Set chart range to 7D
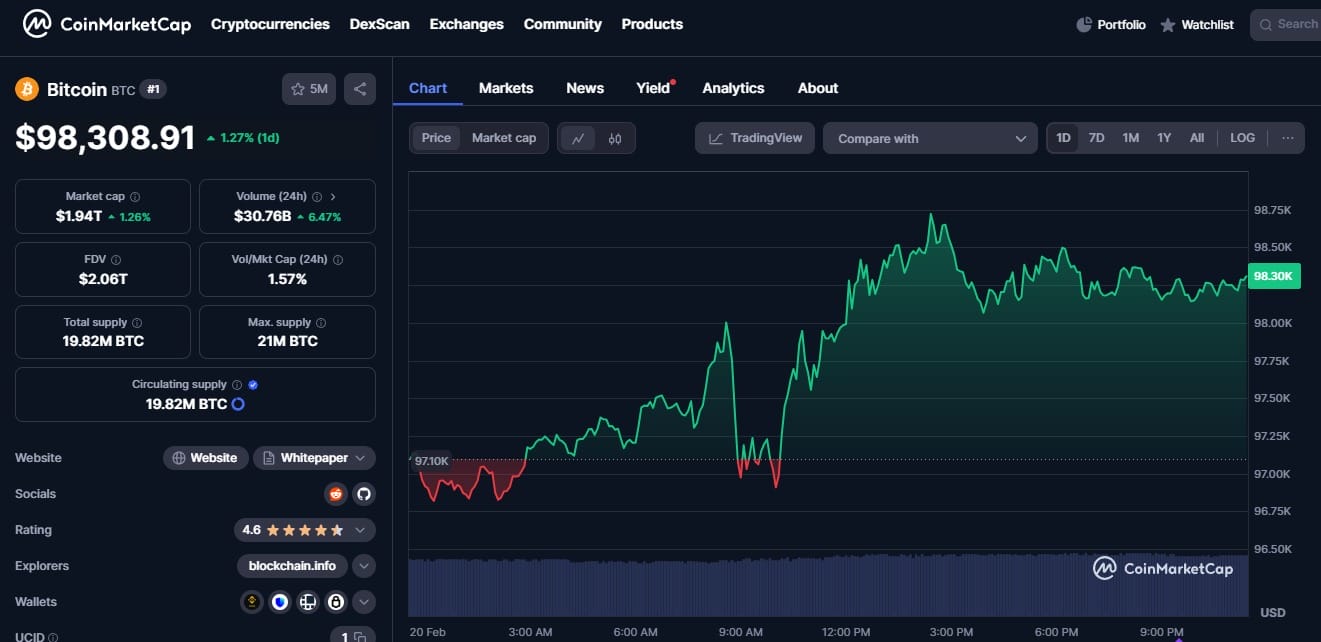 (1097, 138)
